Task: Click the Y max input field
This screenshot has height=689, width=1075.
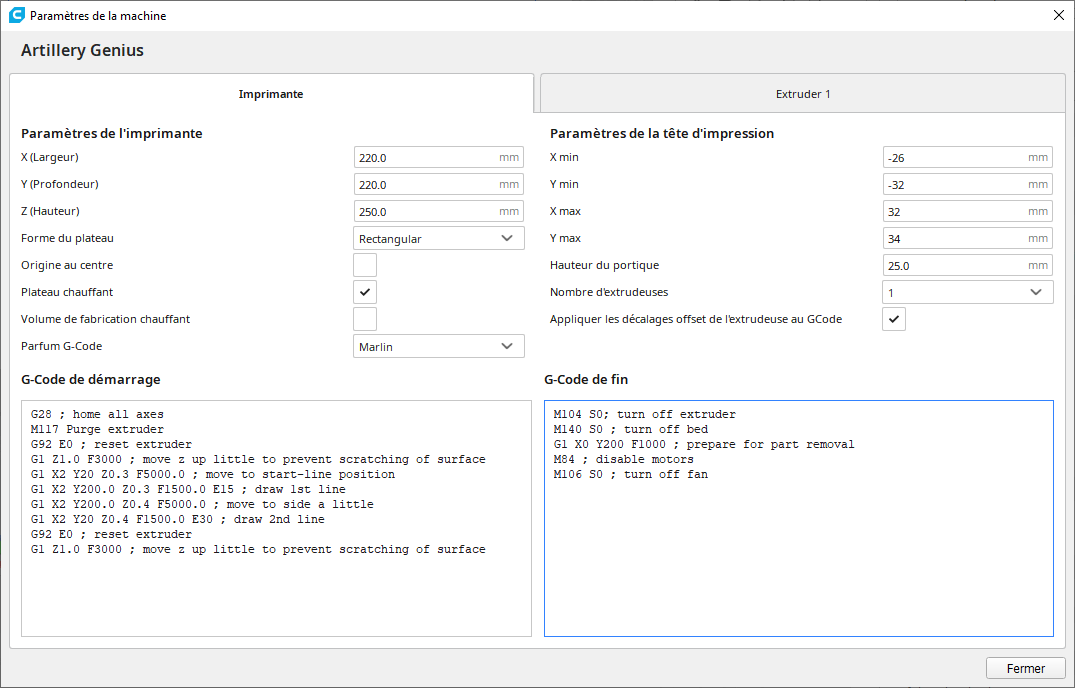Action: [x=967, y=239]
